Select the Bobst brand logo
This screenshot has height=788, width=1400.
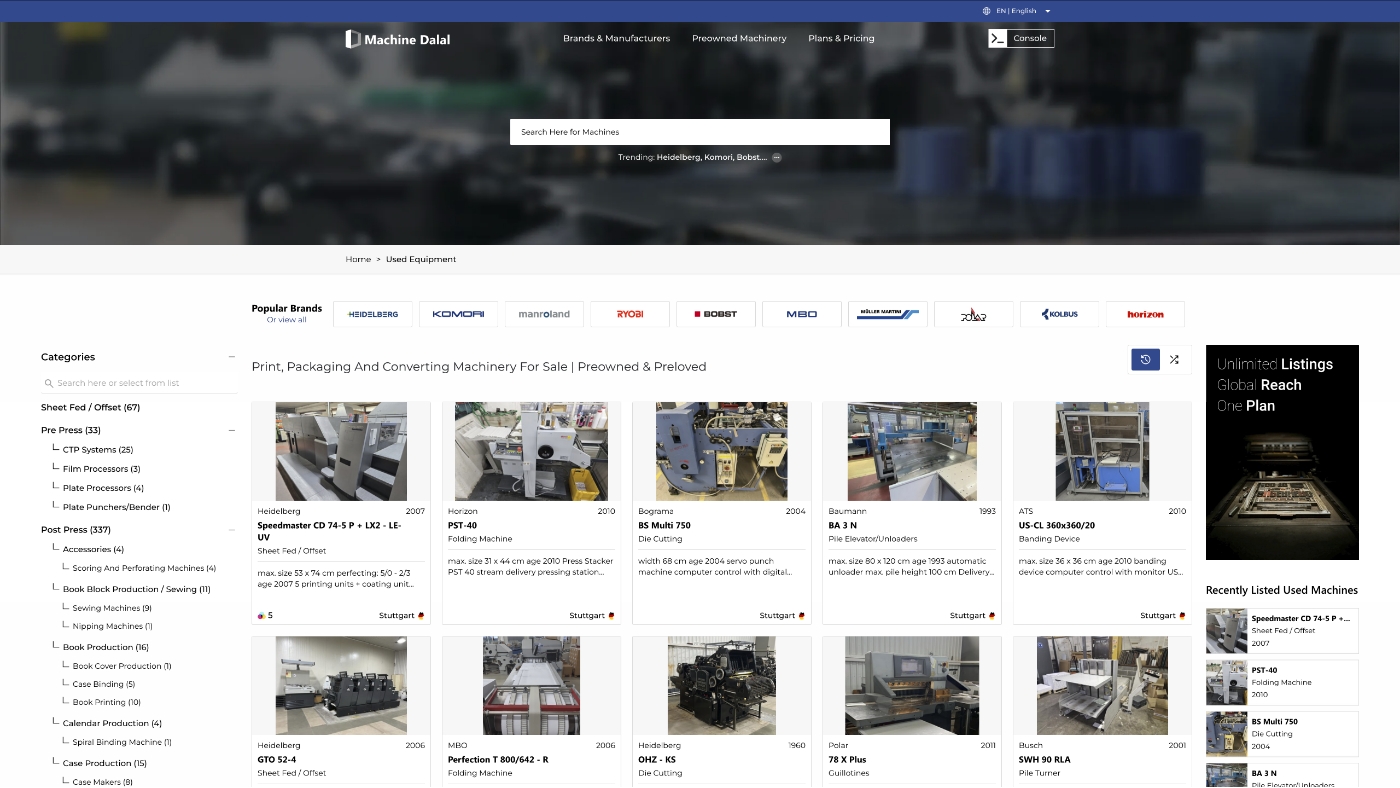click(716, 314)
